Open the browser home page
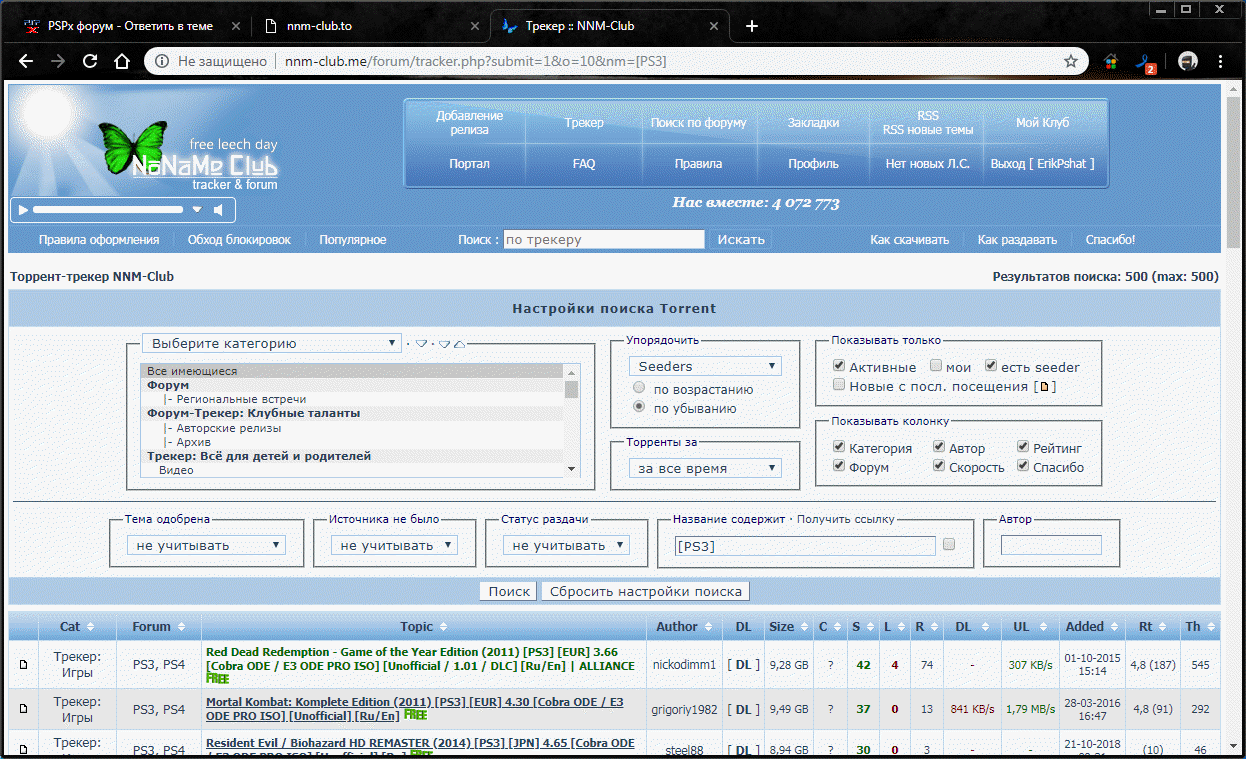The image size is (1246, 759). (122, 61)
